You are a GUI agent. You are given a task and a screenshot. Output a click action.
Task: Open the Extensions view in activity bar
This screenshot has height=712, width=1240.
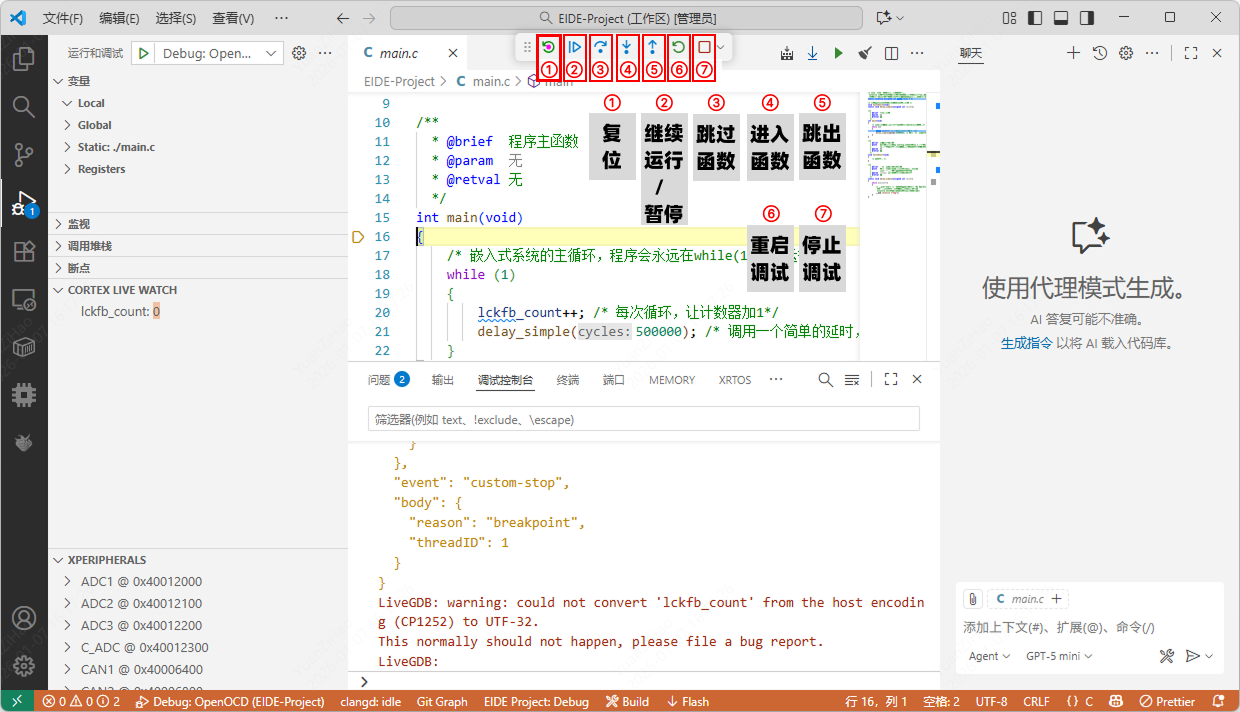[24, 251]
